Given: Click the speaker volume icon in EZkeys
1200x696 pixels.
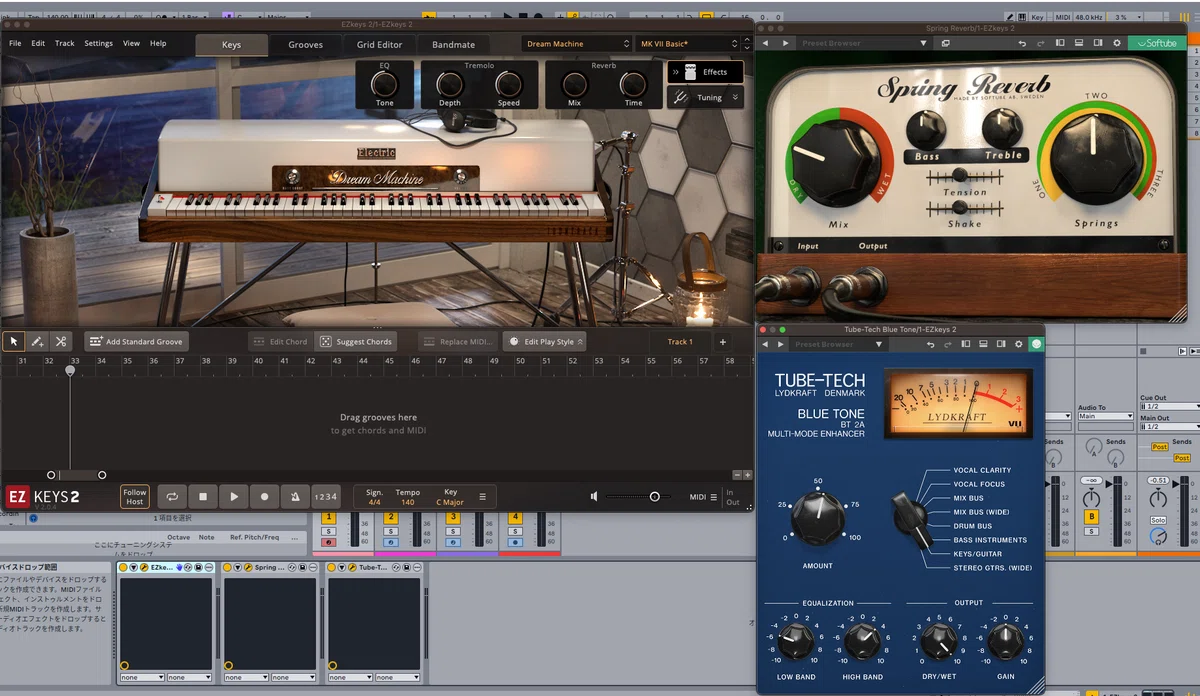Looking at the screenshot, I should pos(594,496).
